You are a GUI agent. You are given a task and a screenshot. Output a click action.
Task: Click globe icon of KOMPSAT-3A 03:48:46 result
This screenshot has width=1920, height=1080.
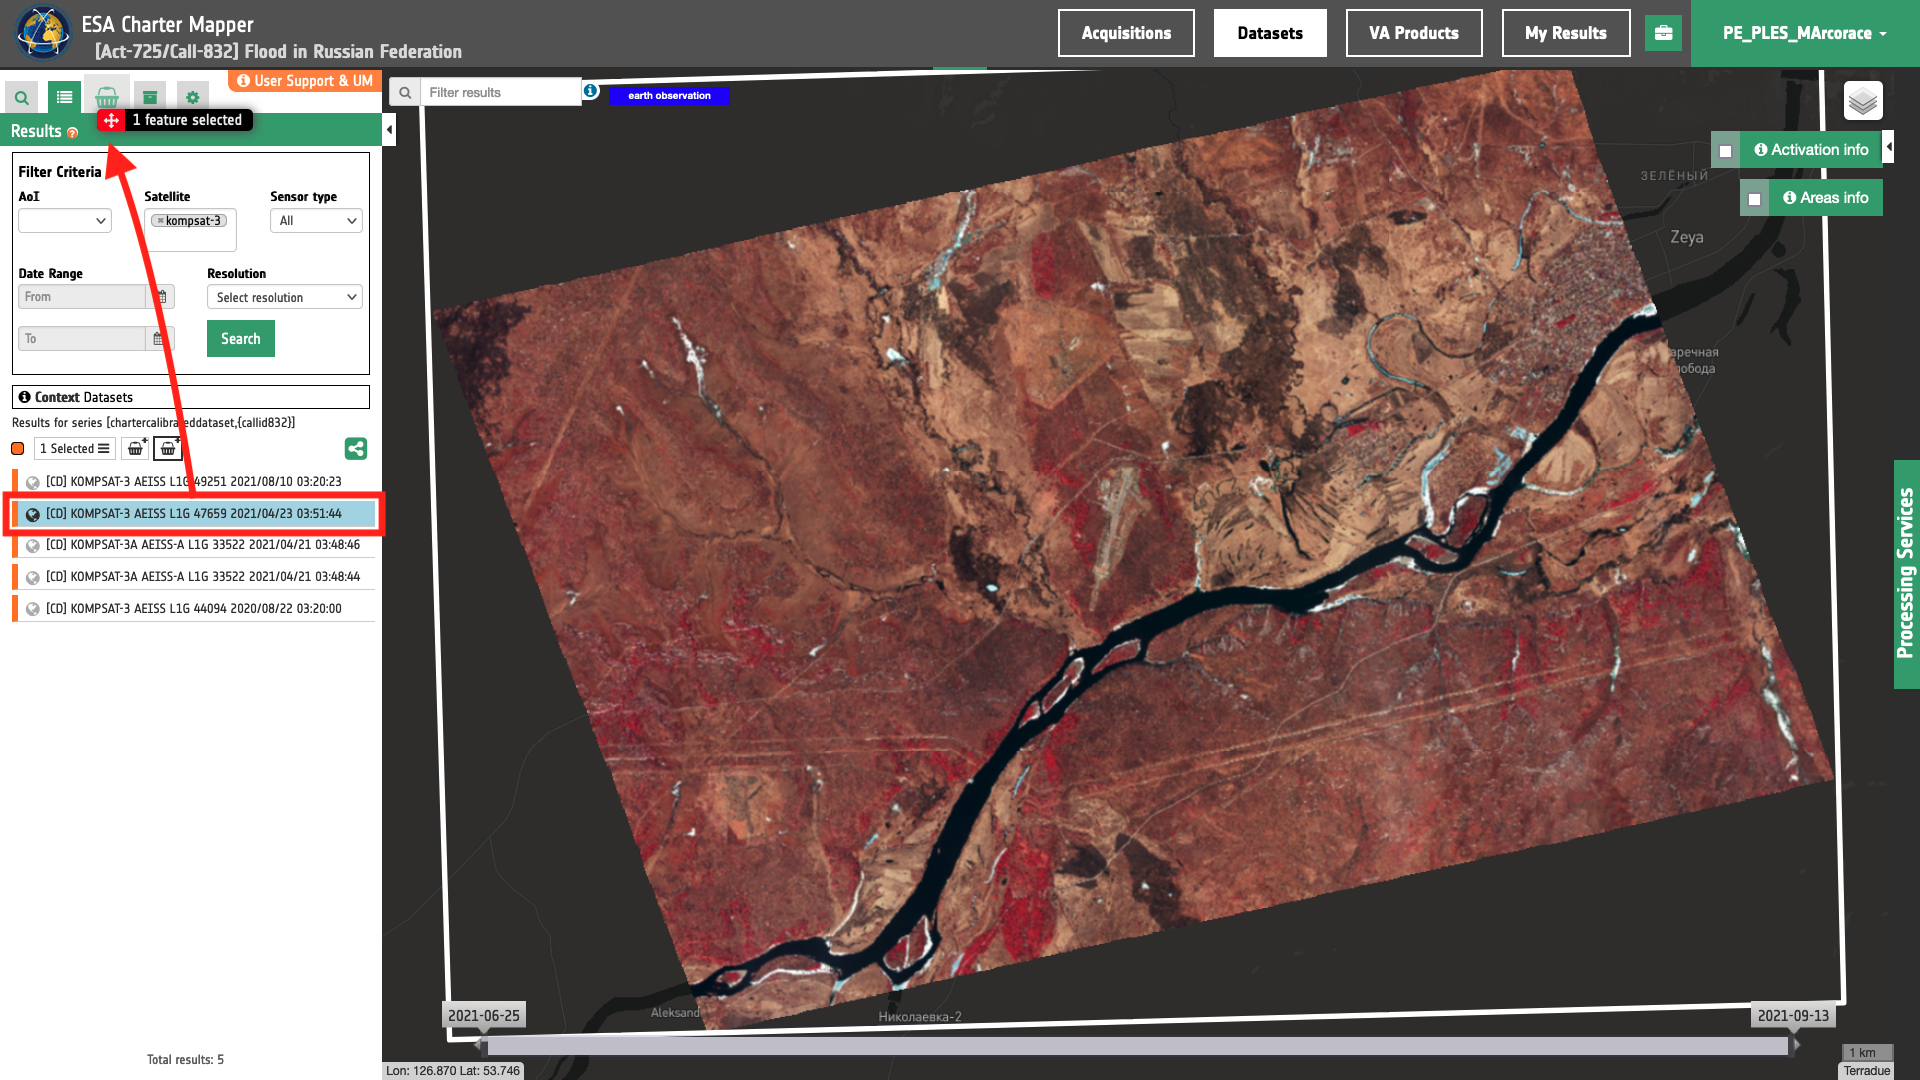click(x=33, y=546)
